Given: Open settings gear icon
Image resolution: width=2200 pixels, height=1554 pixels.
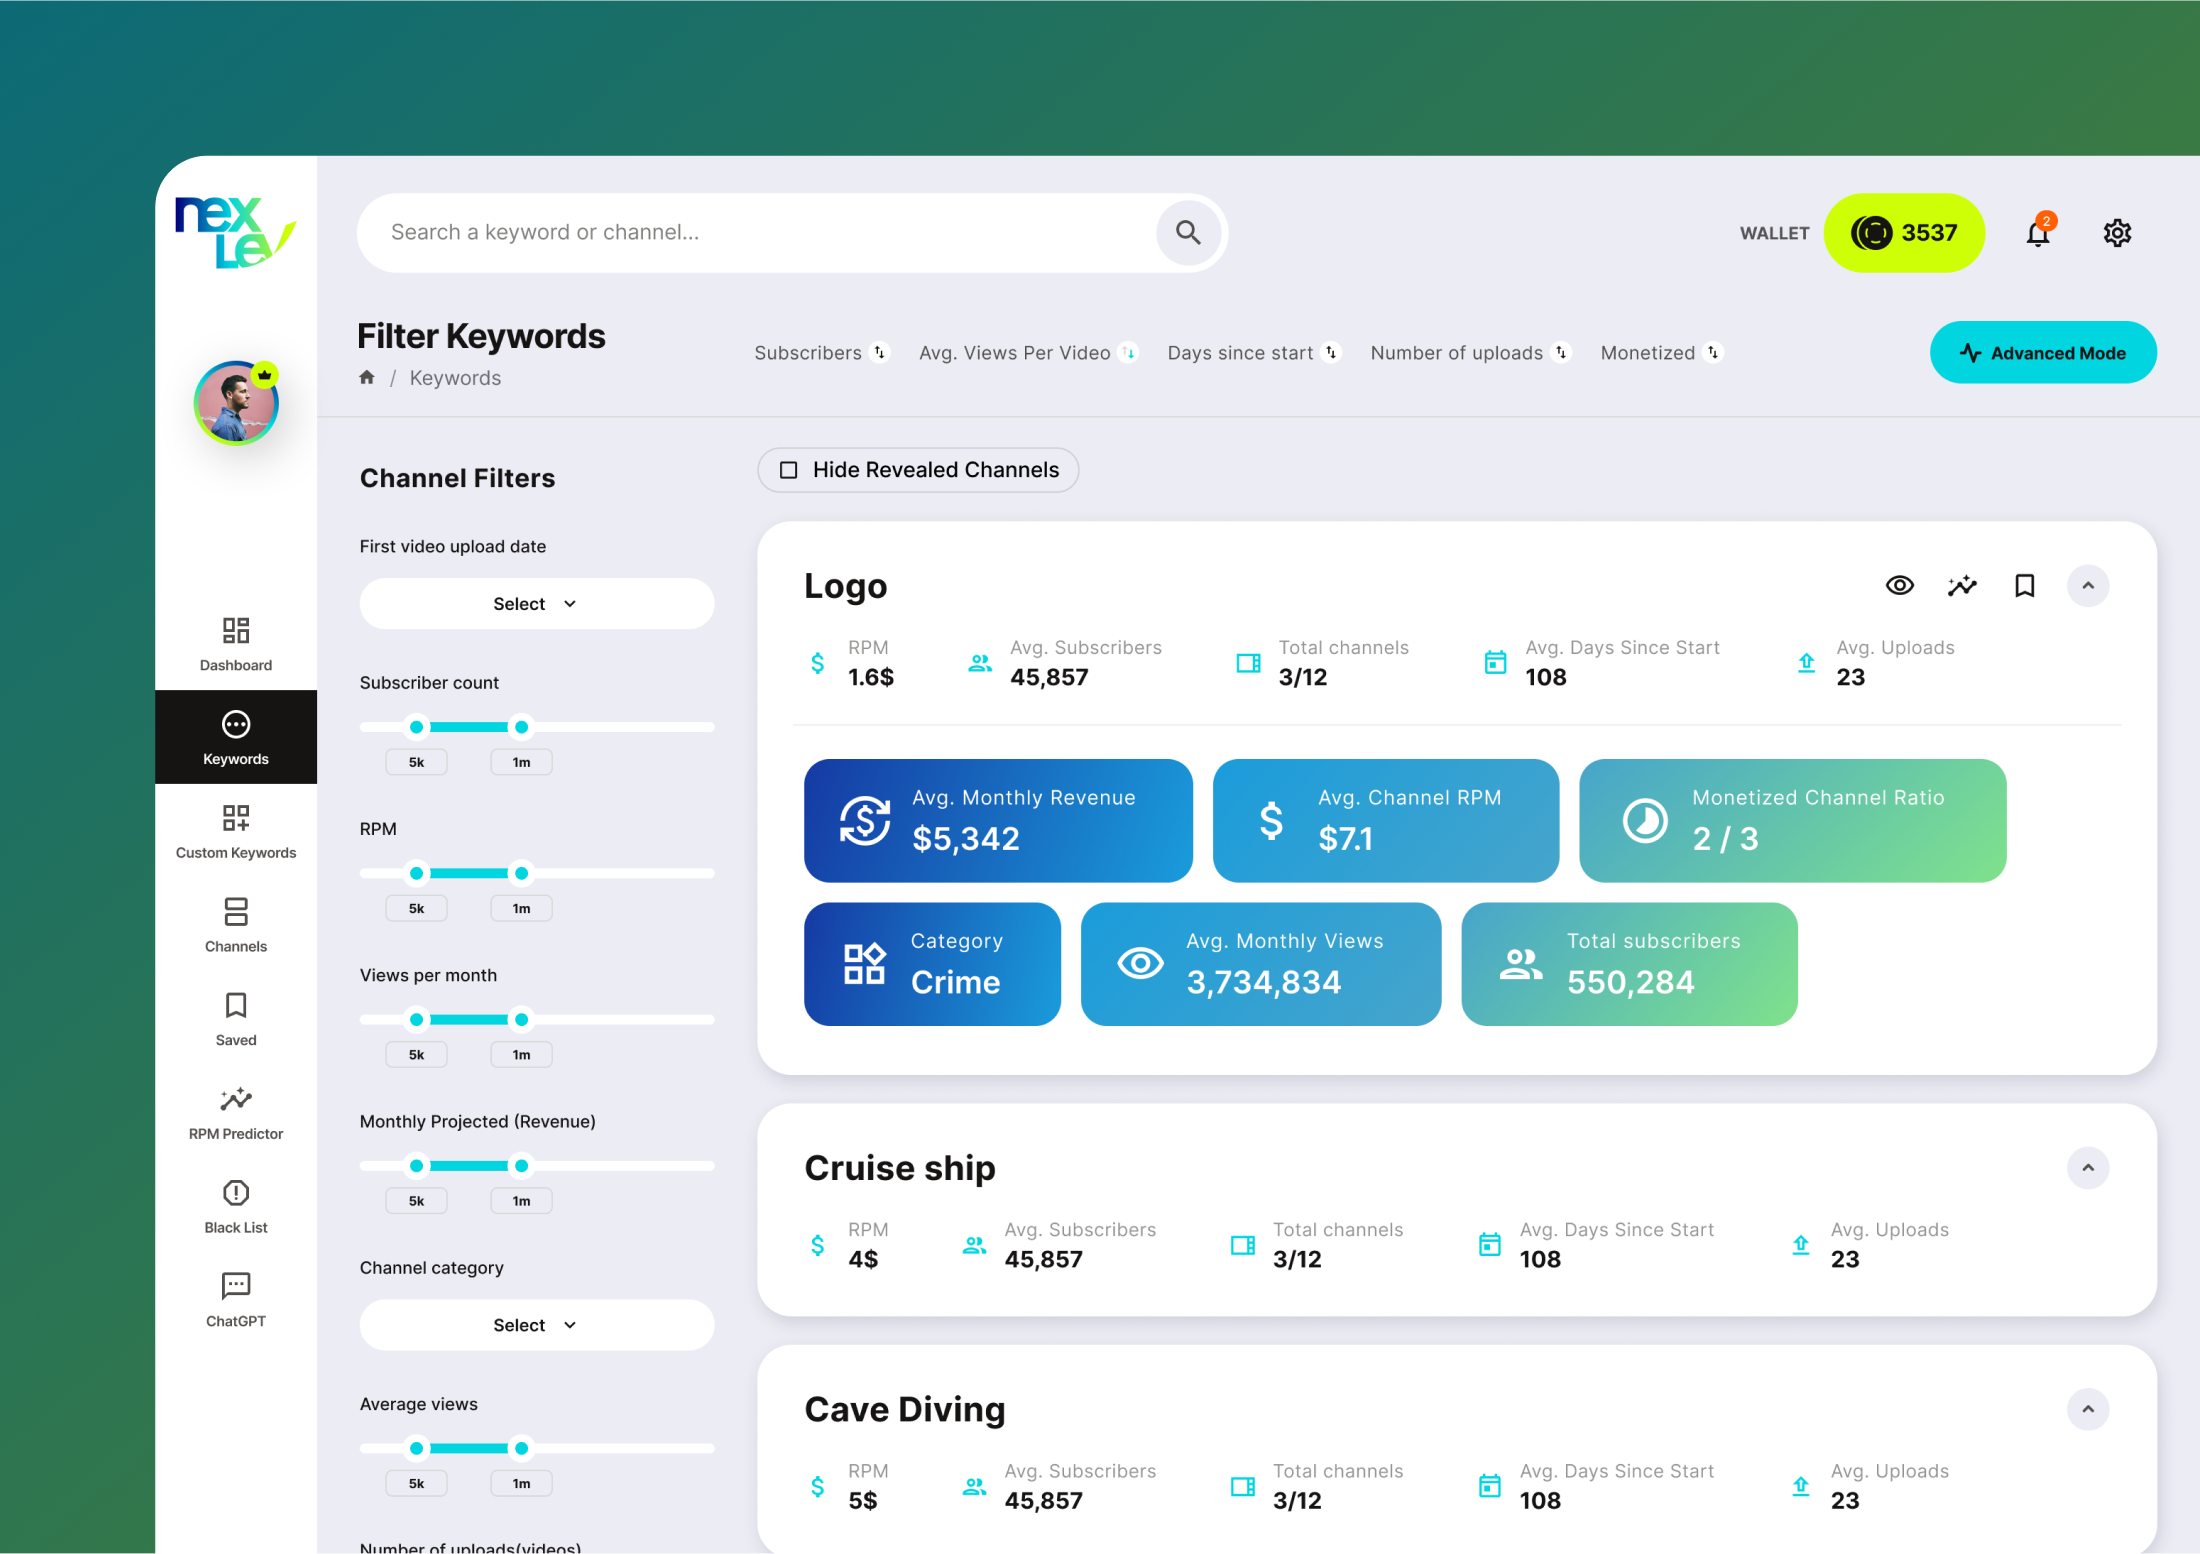Looking at the screenshot, I should tap(2117, 233).
